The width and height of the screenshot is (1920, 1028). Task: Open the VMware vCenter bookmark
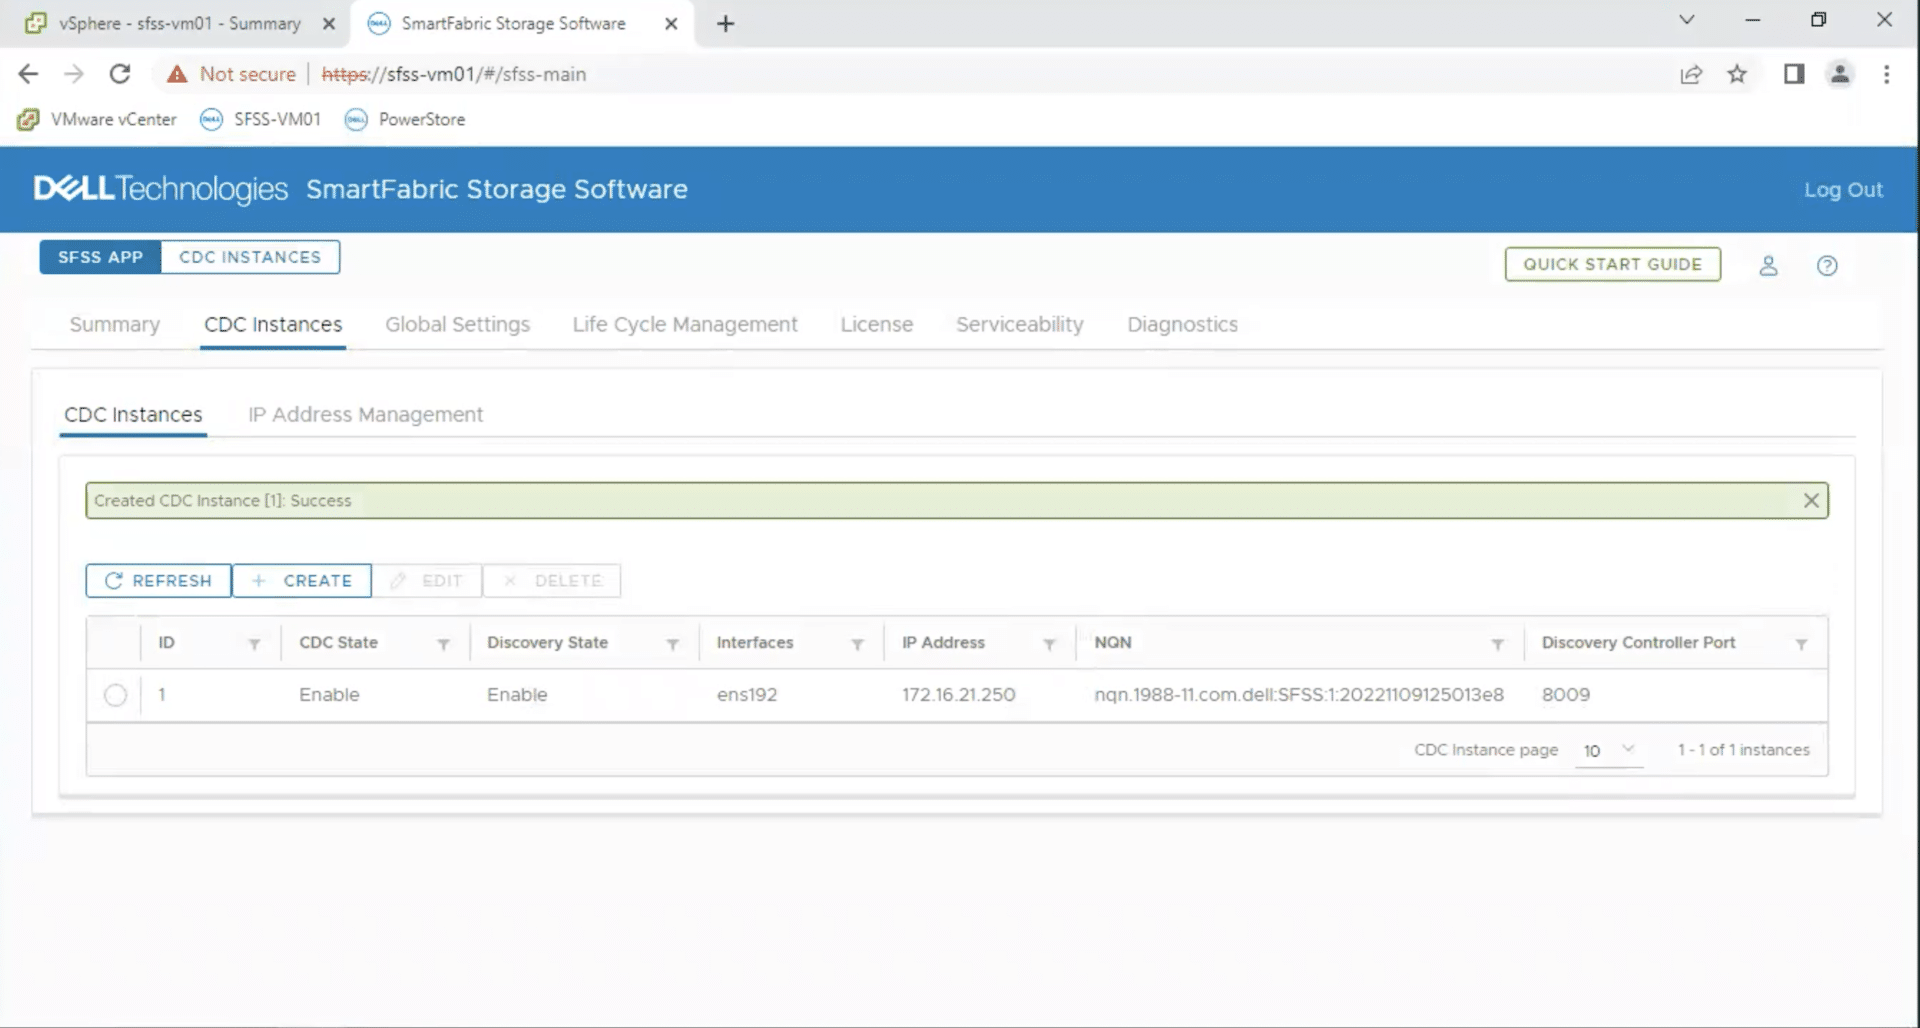pyautogui.click(x=97, y=119)
